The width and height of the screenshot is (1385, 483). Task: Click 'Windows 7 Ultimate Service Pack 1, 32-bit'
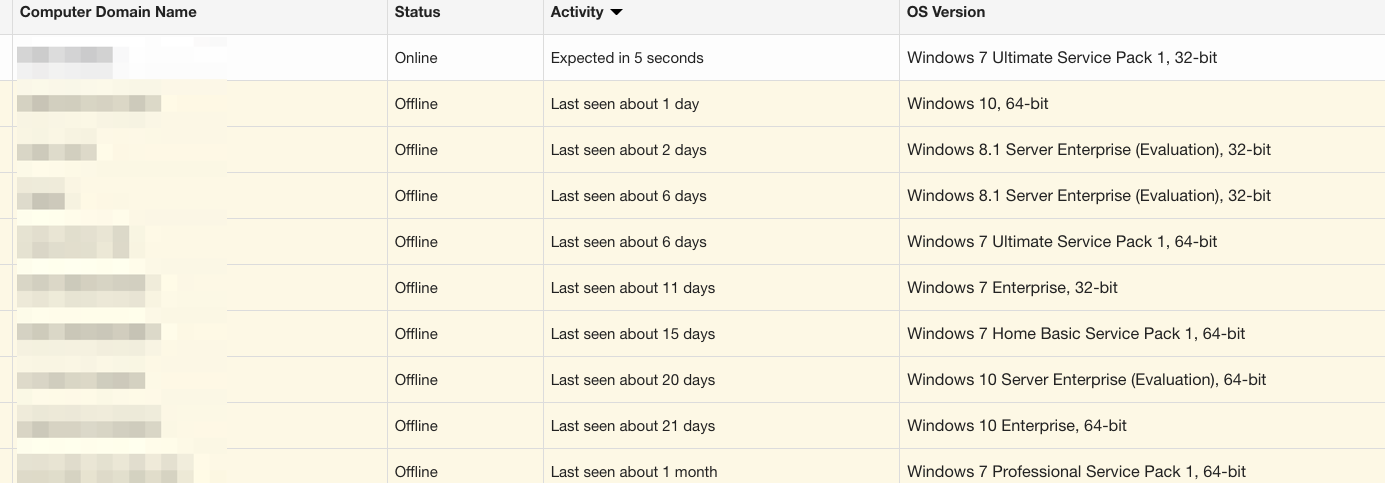pyautogui.click(x=1062, y=58)
